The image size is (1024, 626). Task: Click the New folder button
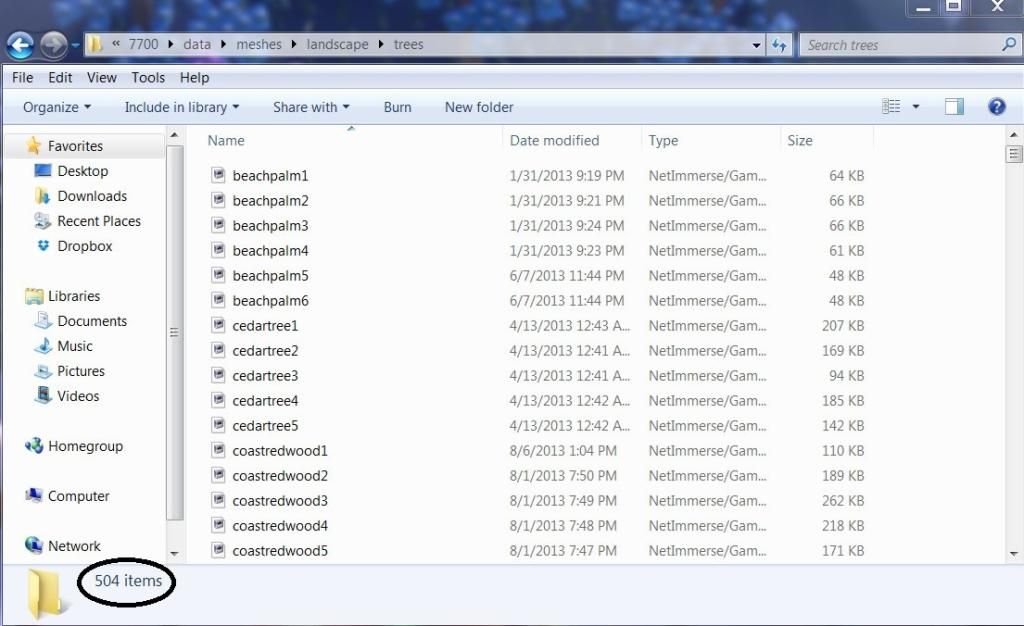pyautogui.click(x=479, y=107)
